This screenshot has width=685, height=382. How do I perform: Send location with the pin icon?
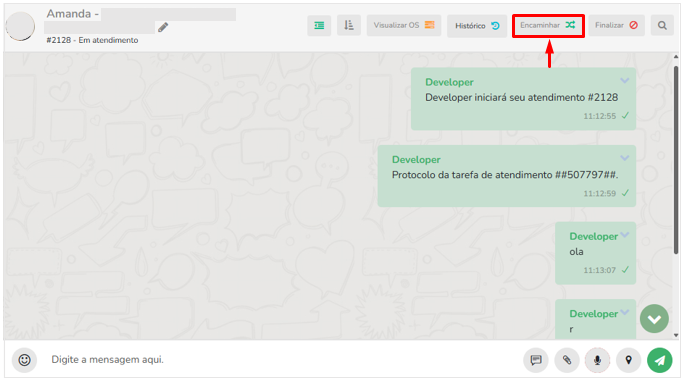[628, 360]
